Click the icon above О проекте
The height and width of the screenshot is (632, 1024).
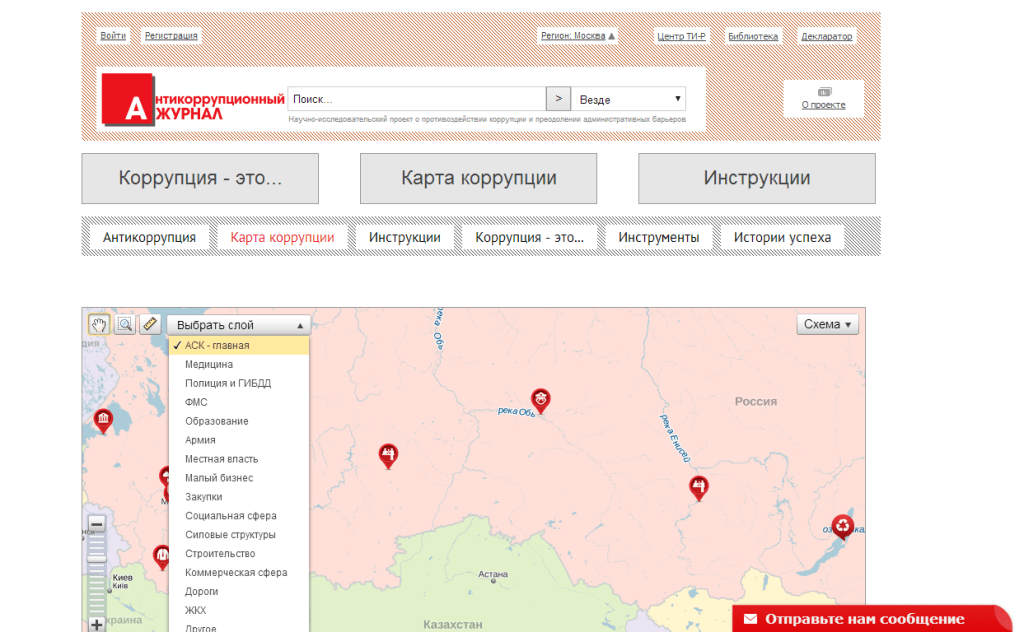pos(824,90)
